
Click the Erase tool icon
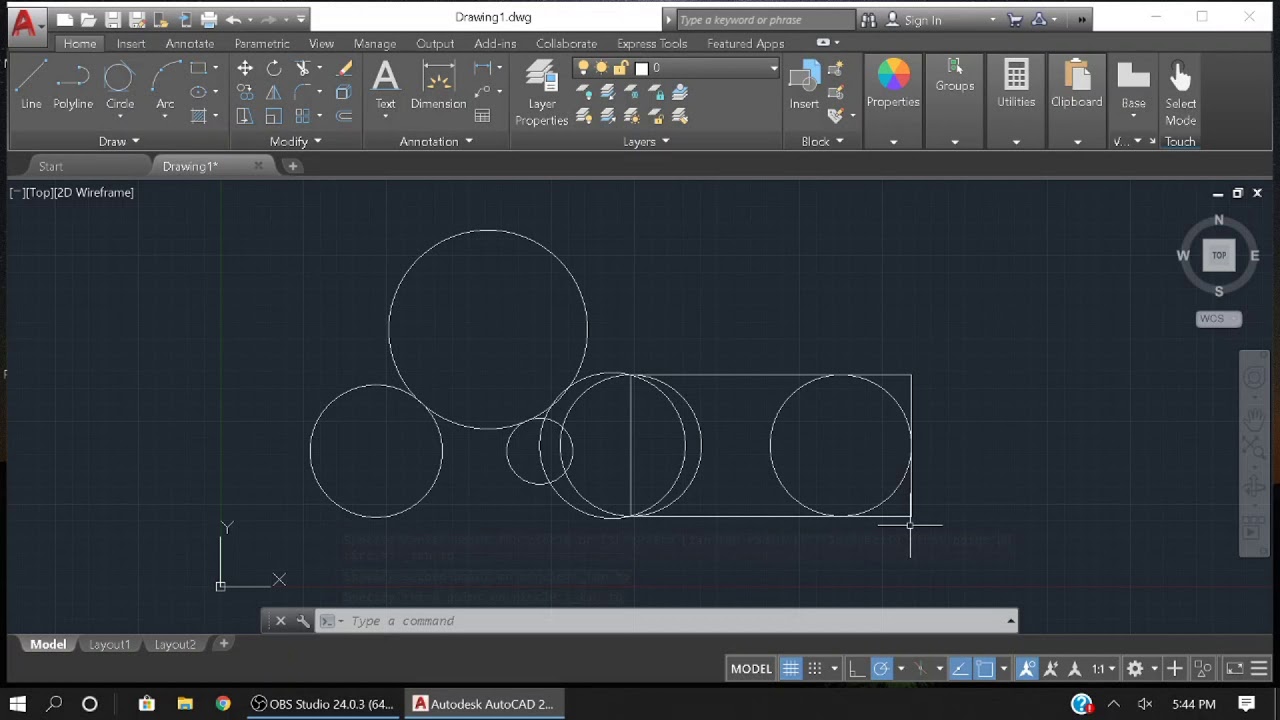point(344,68)
